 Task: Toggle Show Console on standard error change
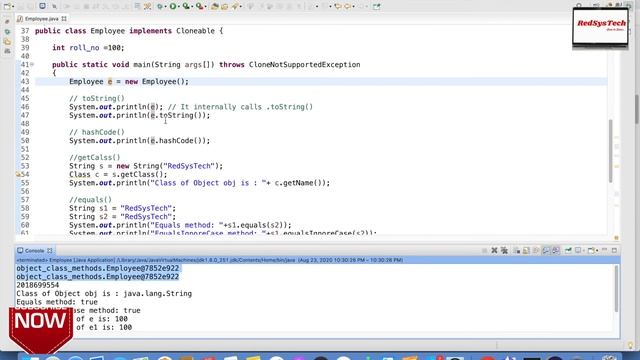tap(556, 251)
